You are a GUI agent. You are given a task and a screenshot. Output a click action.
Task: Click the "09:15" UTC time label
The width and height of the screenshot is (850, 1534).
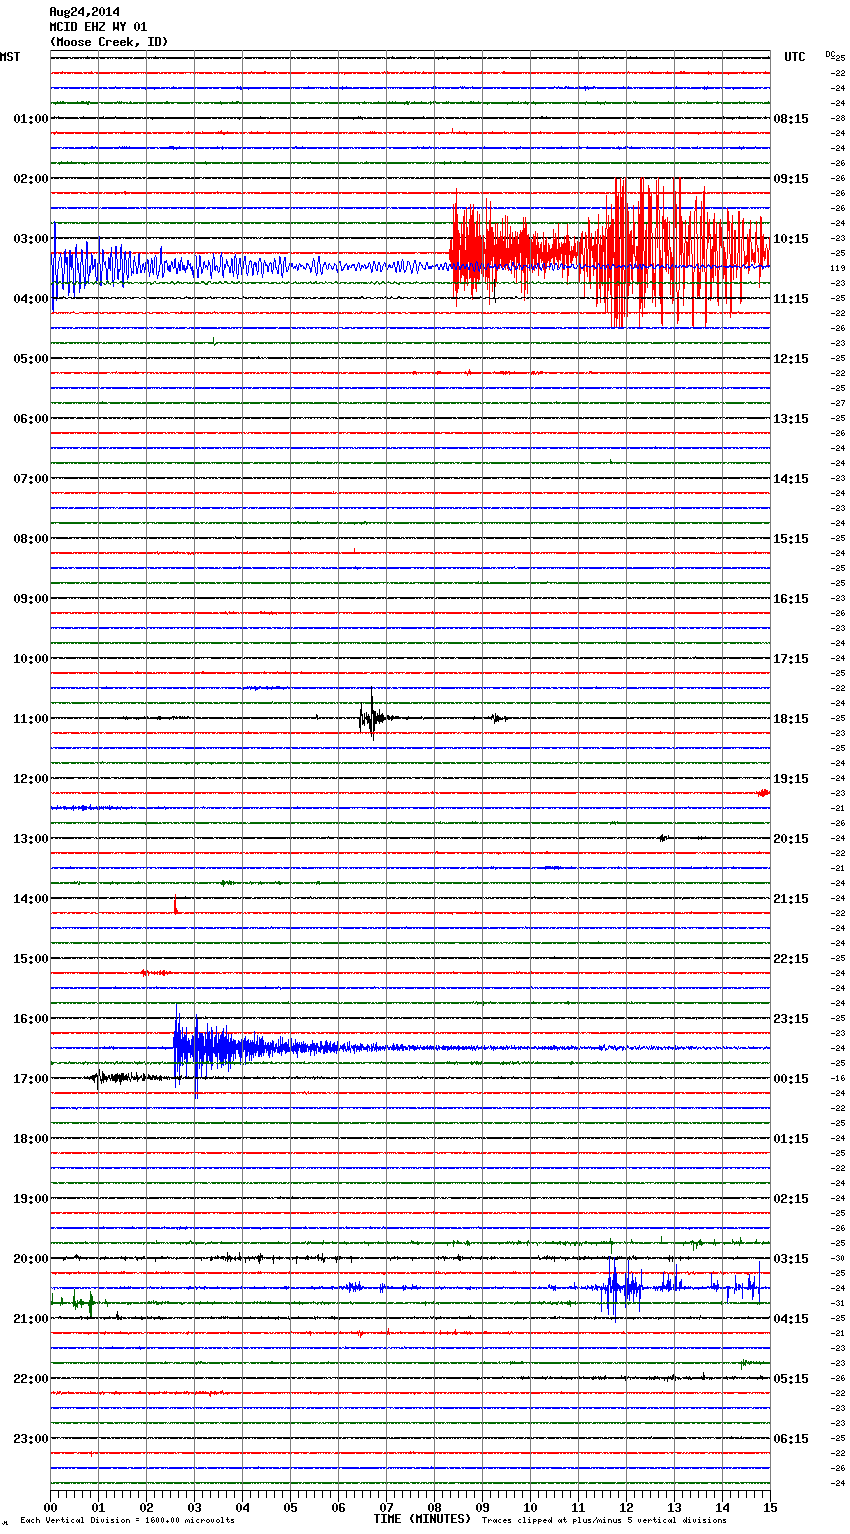point(791,178)
